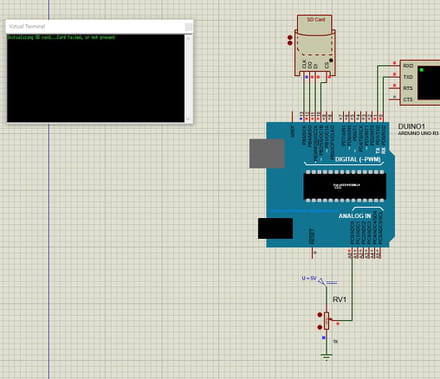Click the gray USB connector on Arduino
440x379 pixels.
[x=267, y=153]
